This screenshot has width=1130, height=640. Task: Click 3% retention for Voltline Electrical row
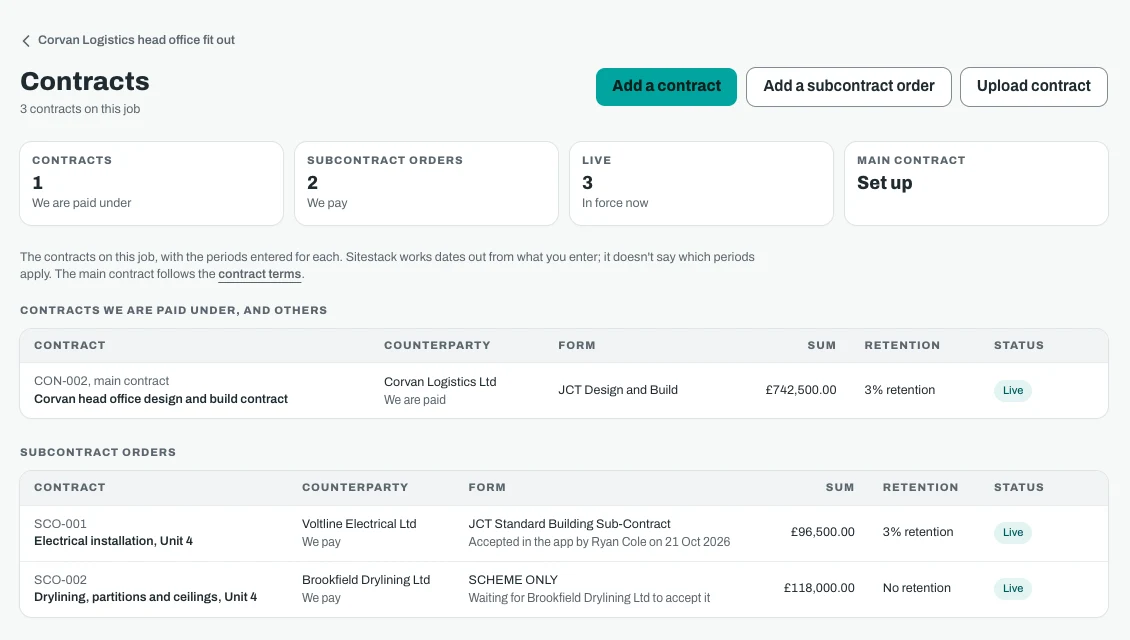pos(917,532)
